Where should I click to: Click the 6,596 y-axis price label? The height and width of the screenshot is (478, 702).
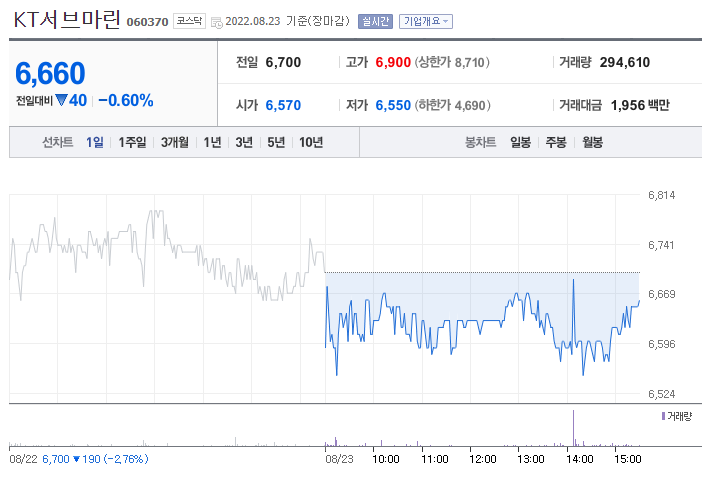point(661,344)
